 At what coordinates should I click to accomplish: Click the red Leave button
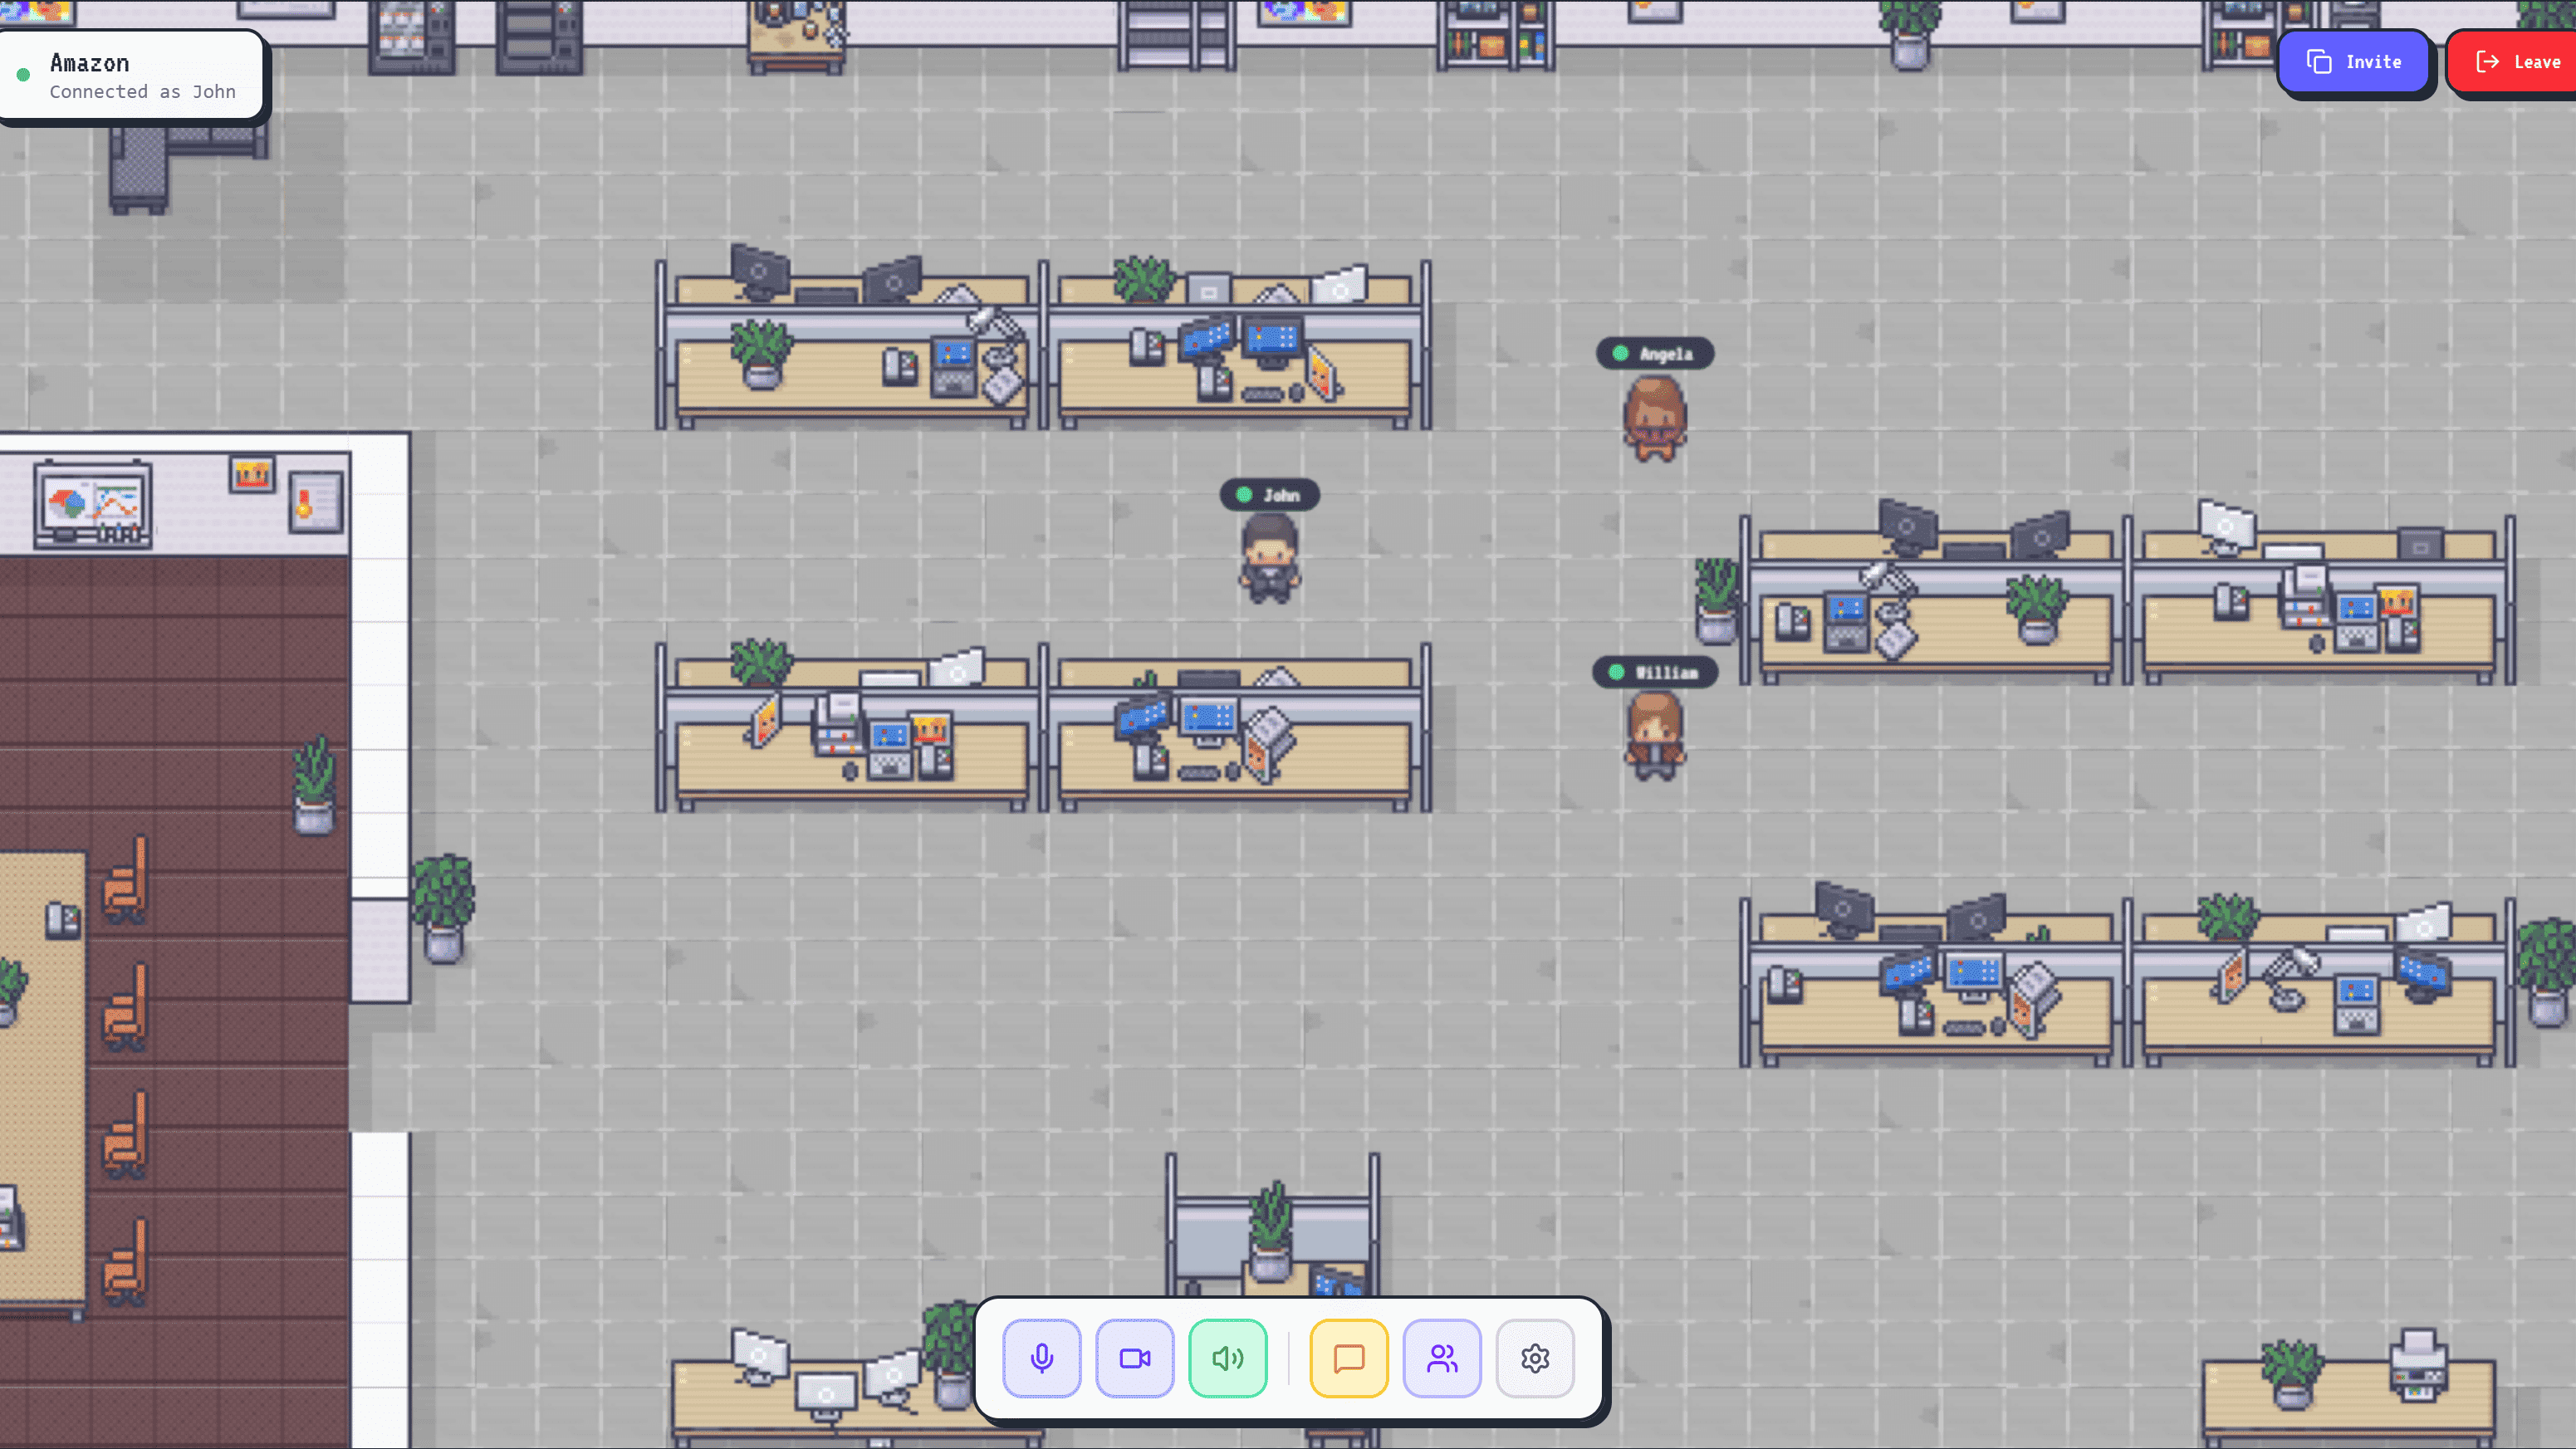2516,62
